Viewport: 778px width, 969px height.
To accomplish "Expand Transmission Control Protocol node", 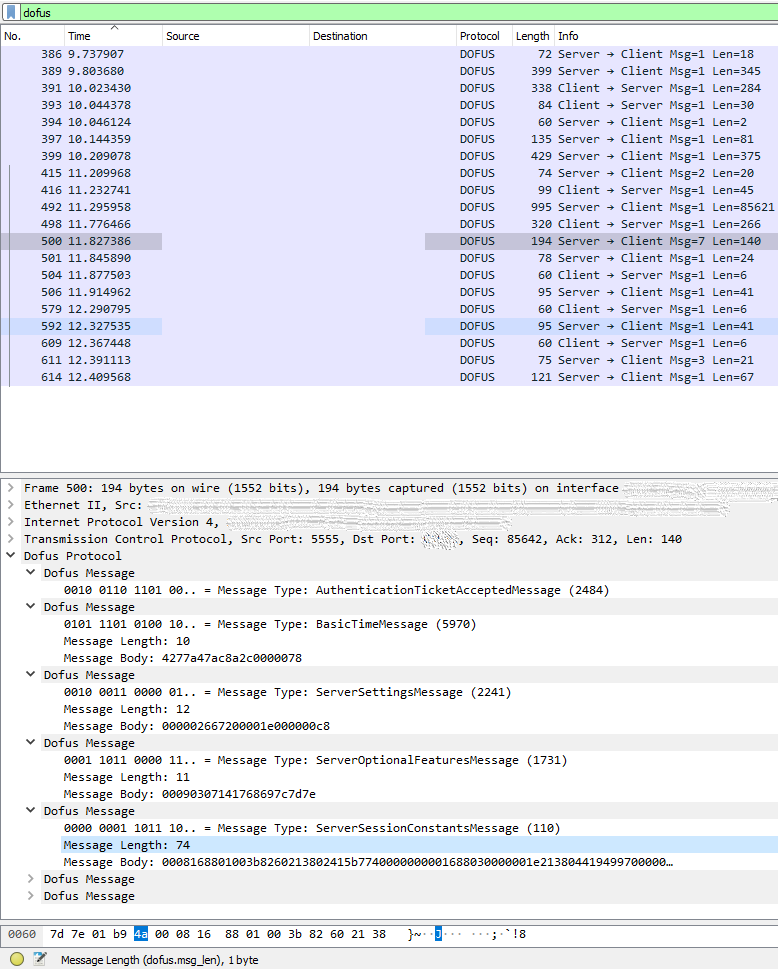I will click(x=11, y=539).
